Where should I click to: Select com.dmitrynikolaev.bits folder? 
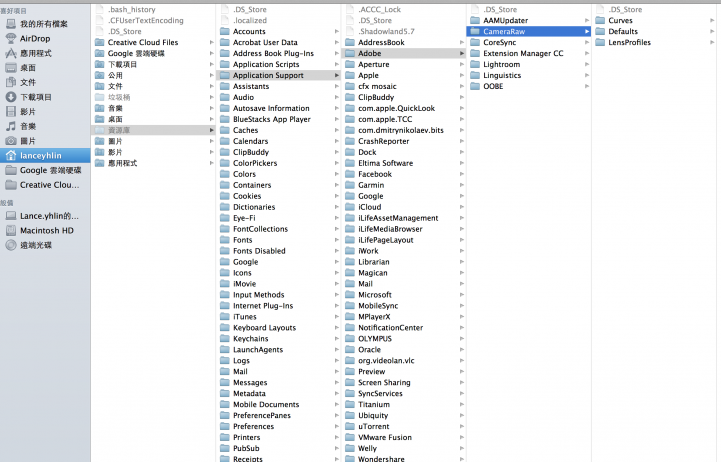click(x=404, y=130)
